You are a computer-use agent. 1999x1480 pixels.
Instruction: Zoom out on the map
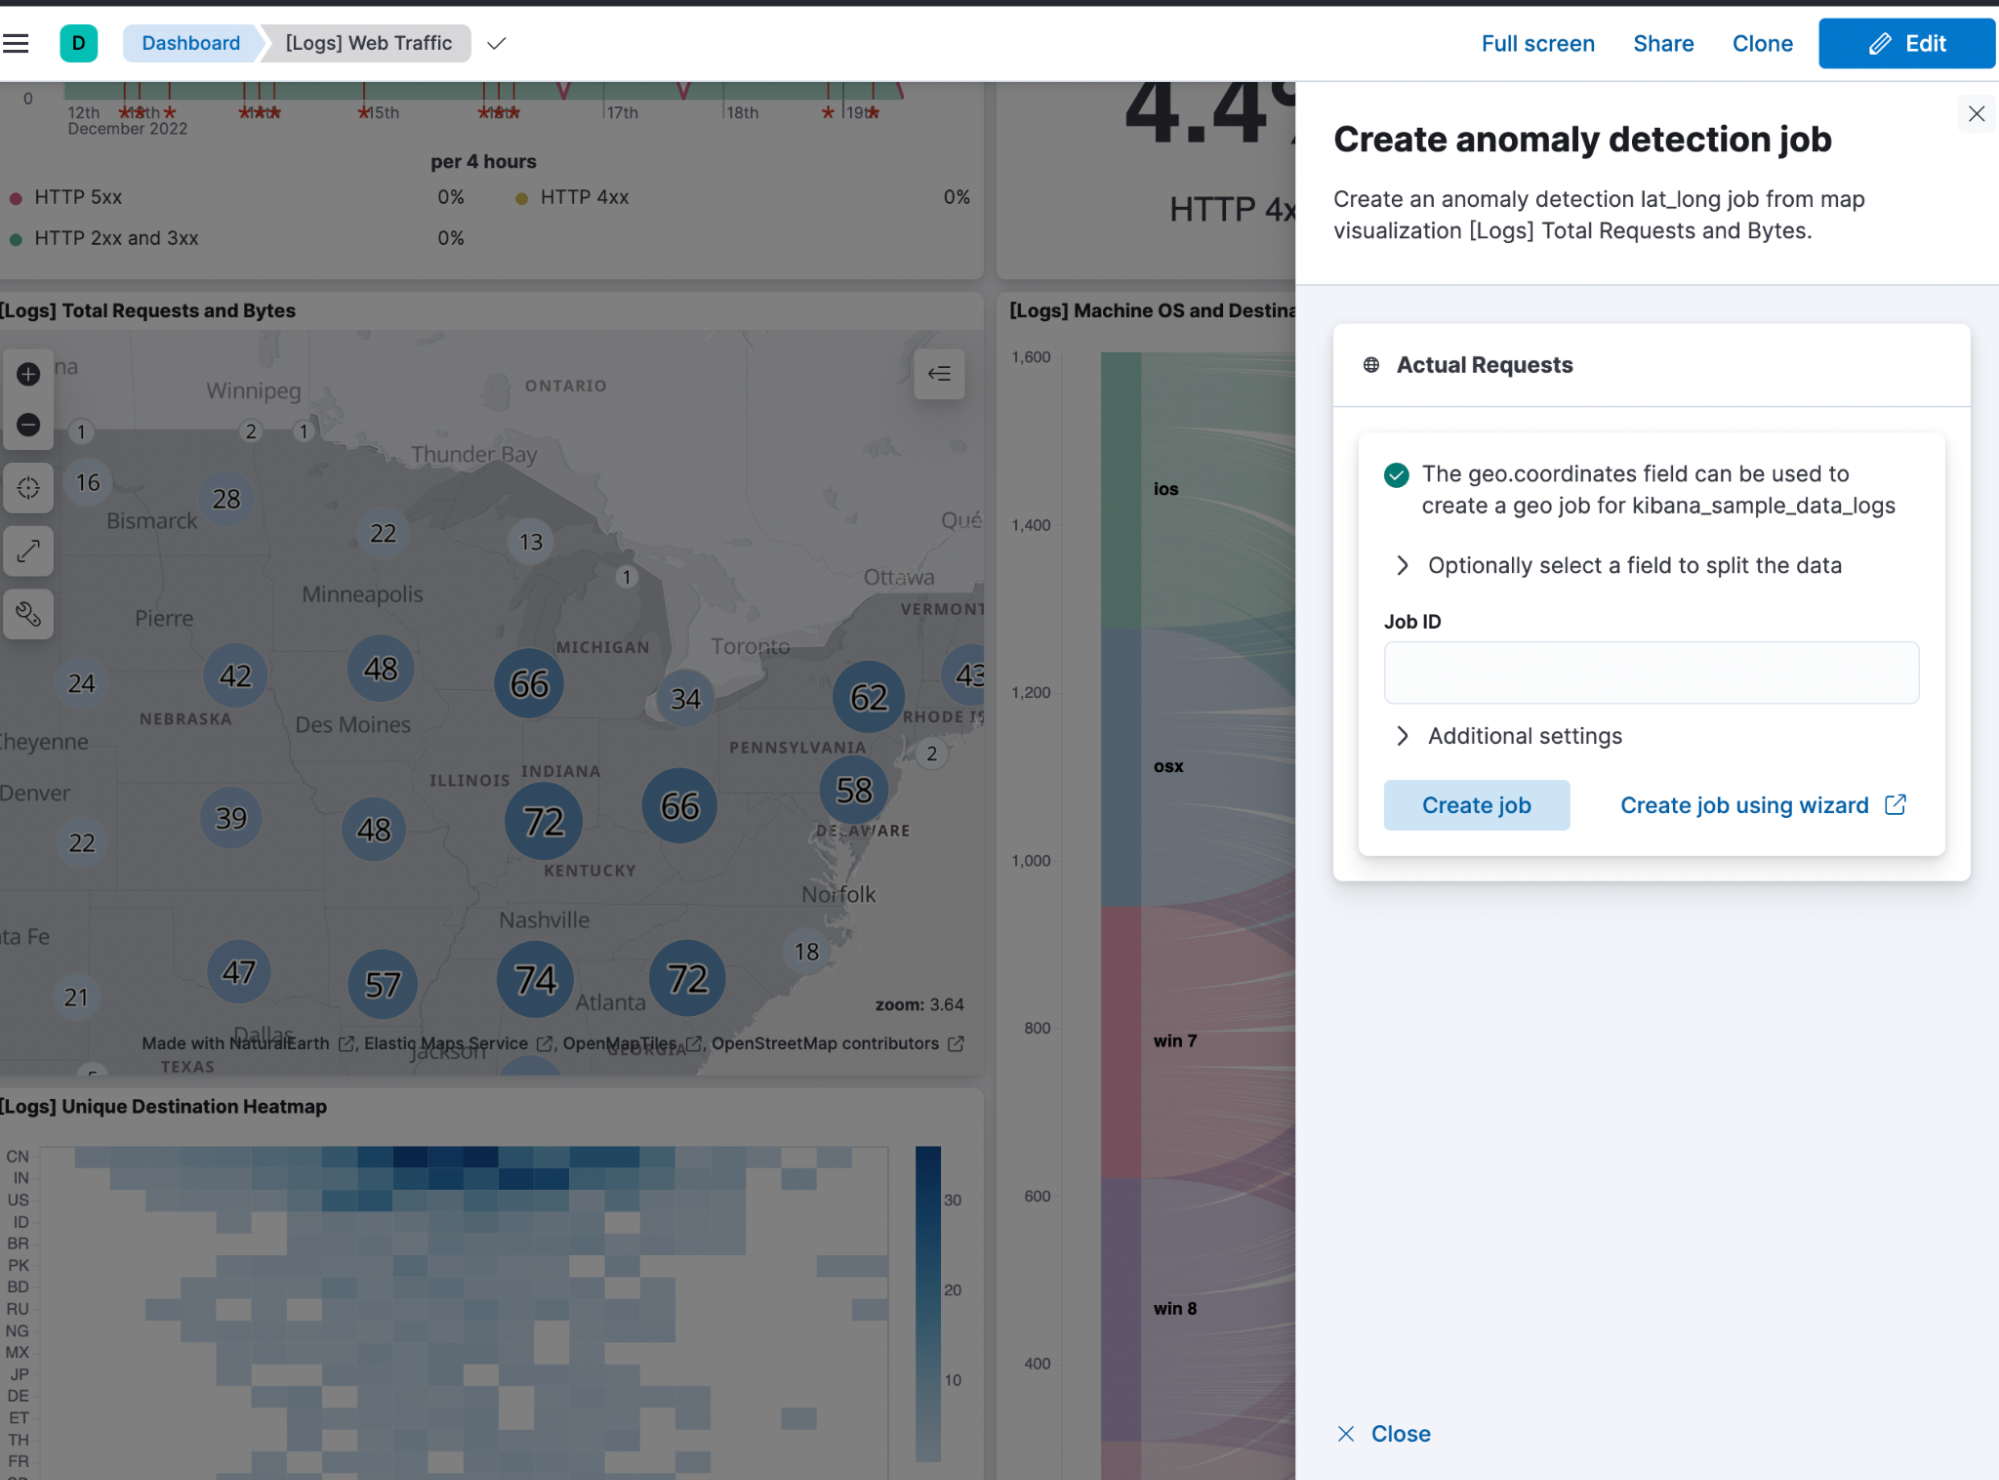point(28,425)
